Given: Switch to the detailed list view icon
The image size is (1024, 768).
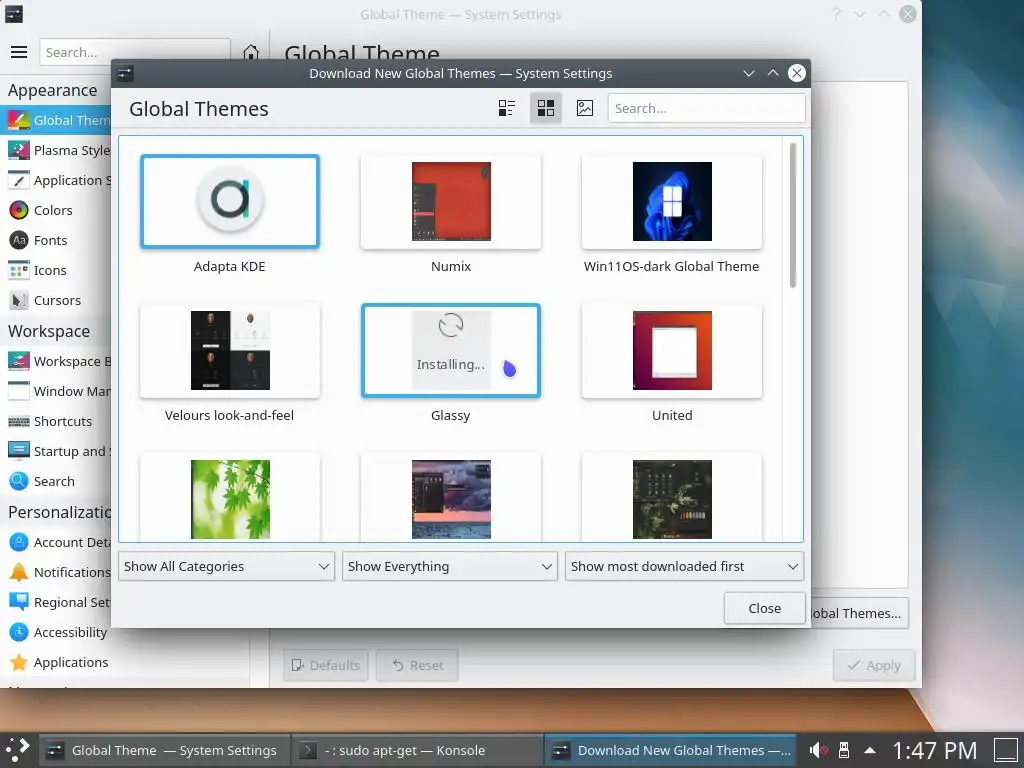Looking at the screenshot, I should coord(507,108).
